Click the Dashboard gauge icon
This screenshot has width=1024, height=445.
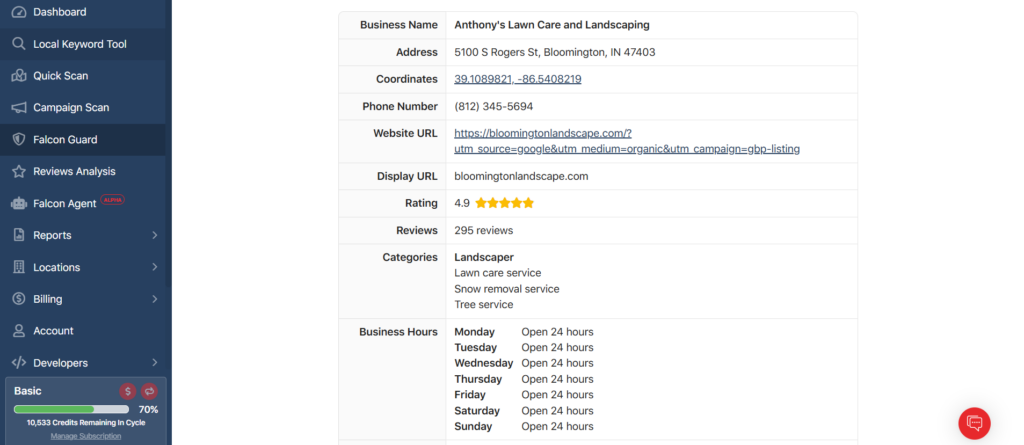pyautogui.click(x=18, y=12)
